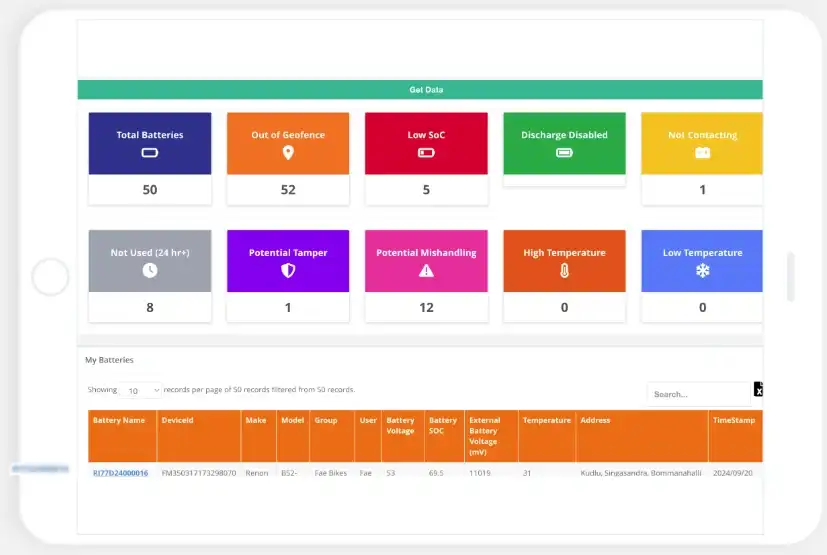Click the Out of Geofence location pin icon

pyautogui.click(x=288, y=153)
